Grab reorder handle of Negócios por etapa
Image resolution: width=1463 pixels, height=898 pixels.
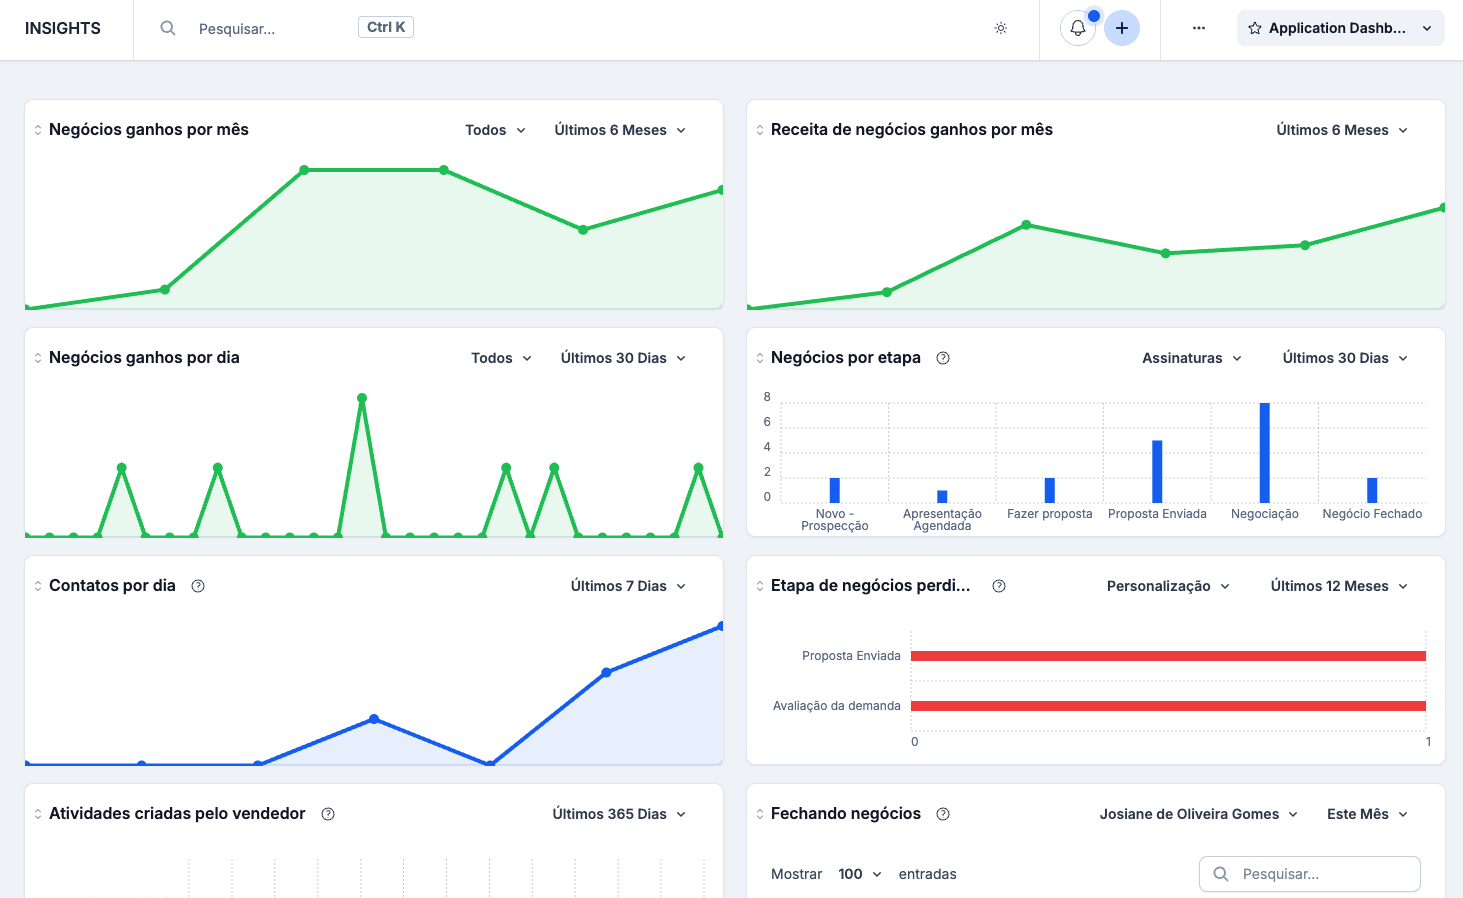(760, 358)
